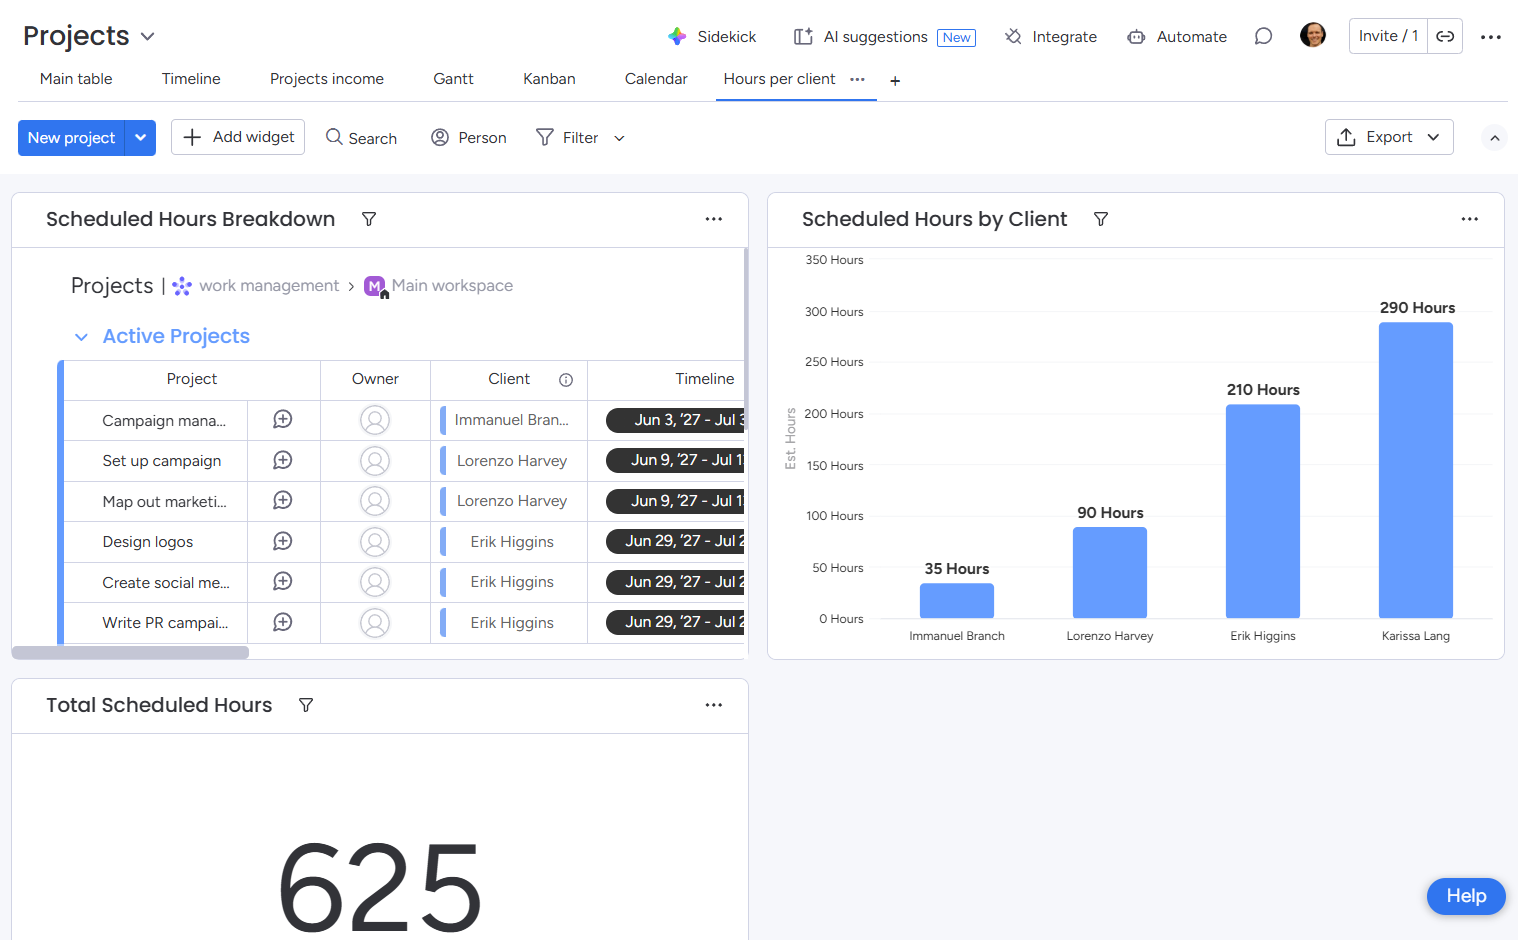Click the New project button
This screenshot has width=1518, height=940.
coord(71,138)
